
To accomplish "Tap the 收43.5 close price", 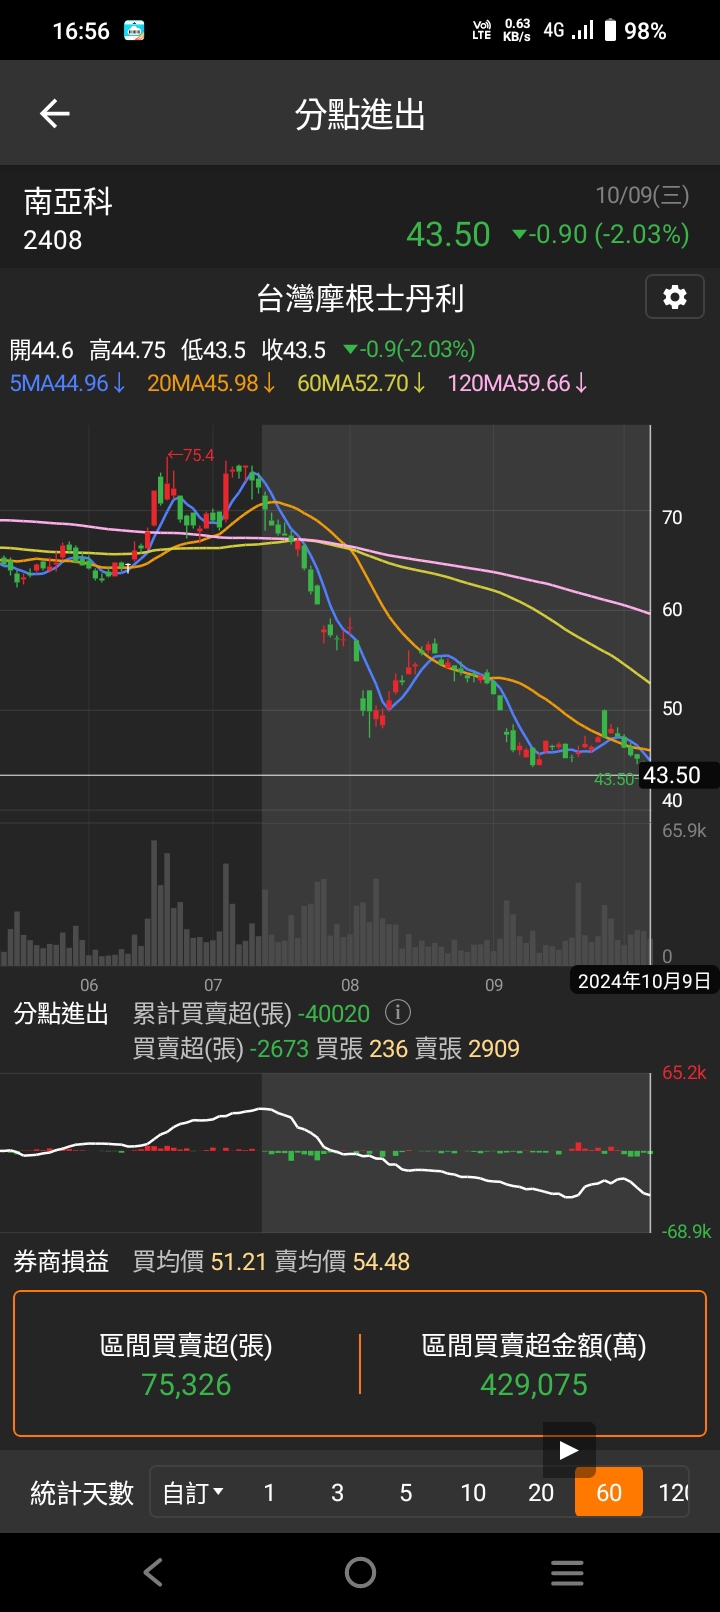I will click(x=294, y=350).
